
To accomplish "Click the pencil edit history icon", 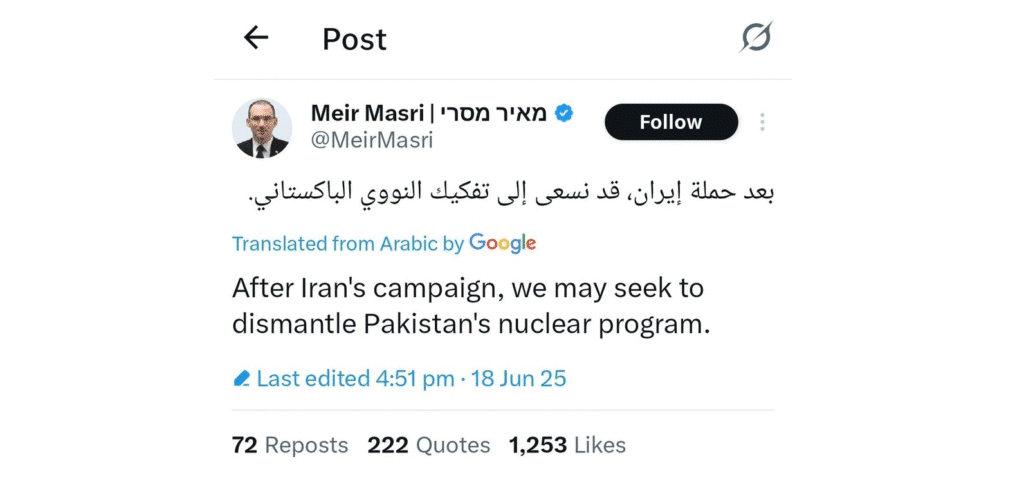I will (241, 379).
